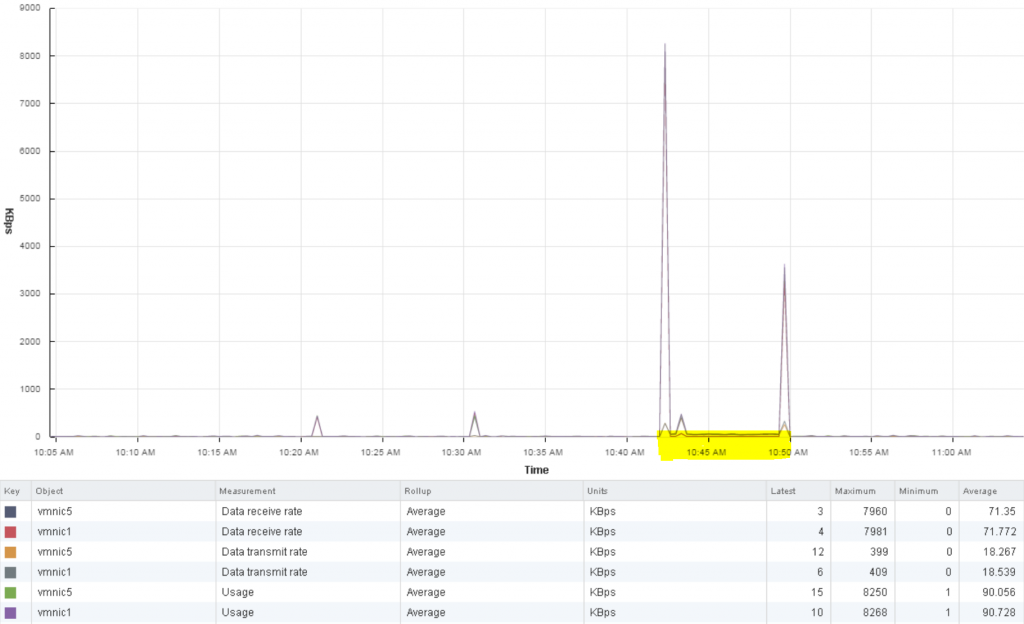This screenshot has width=1024, height=624.
Task: Click the average value 90.056
Action: pyautogui.click(x=999, y=593)
